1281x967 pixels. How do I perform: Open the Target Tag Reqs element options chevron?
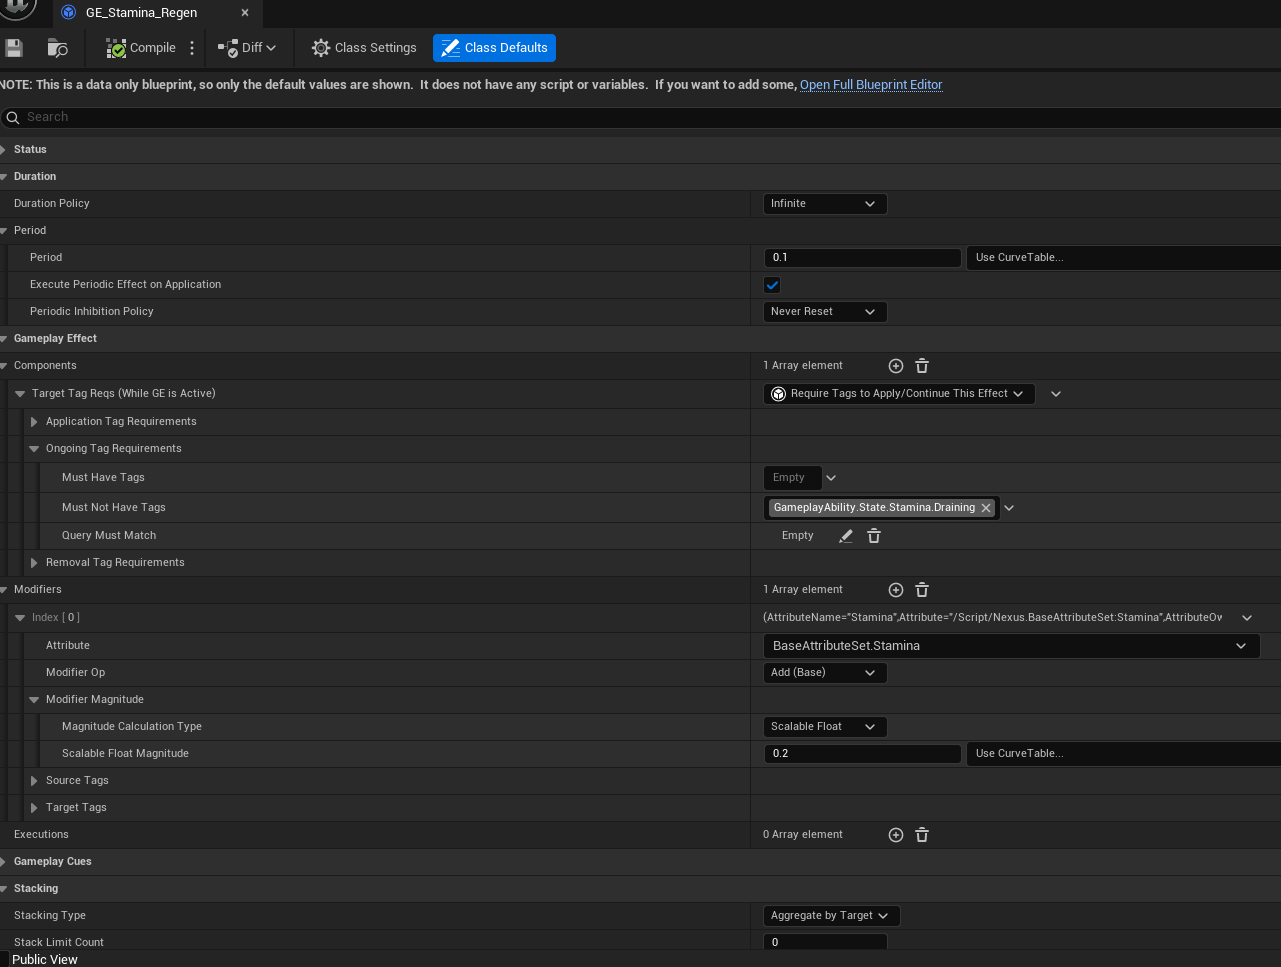pyautogui.click(x=1056, y=394)
